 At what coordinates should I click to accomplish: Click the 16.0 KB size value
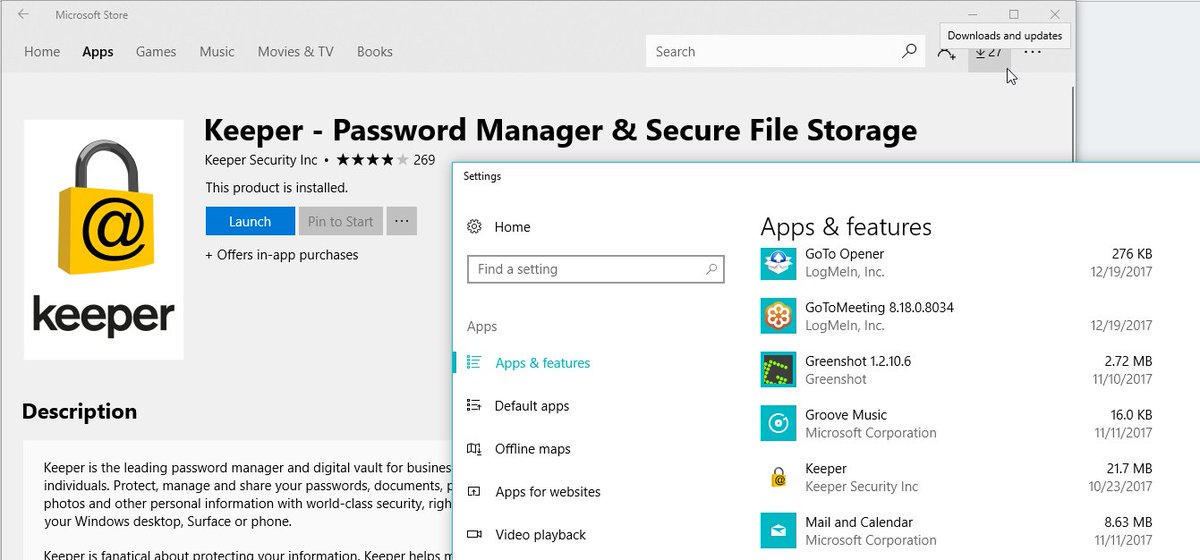(1130, 415)
